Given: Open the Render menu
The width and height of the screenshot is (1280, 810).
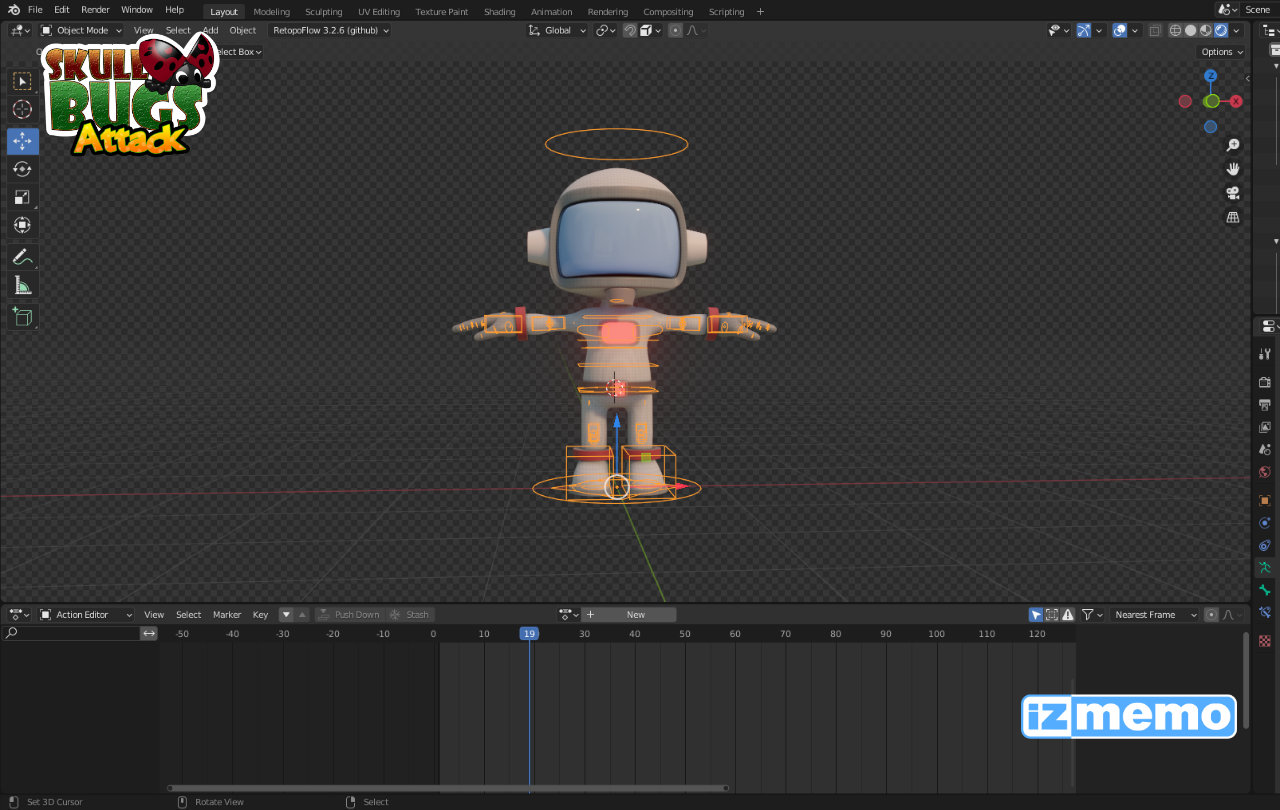Looking at the screenshot, I should [x=95, y=10].
